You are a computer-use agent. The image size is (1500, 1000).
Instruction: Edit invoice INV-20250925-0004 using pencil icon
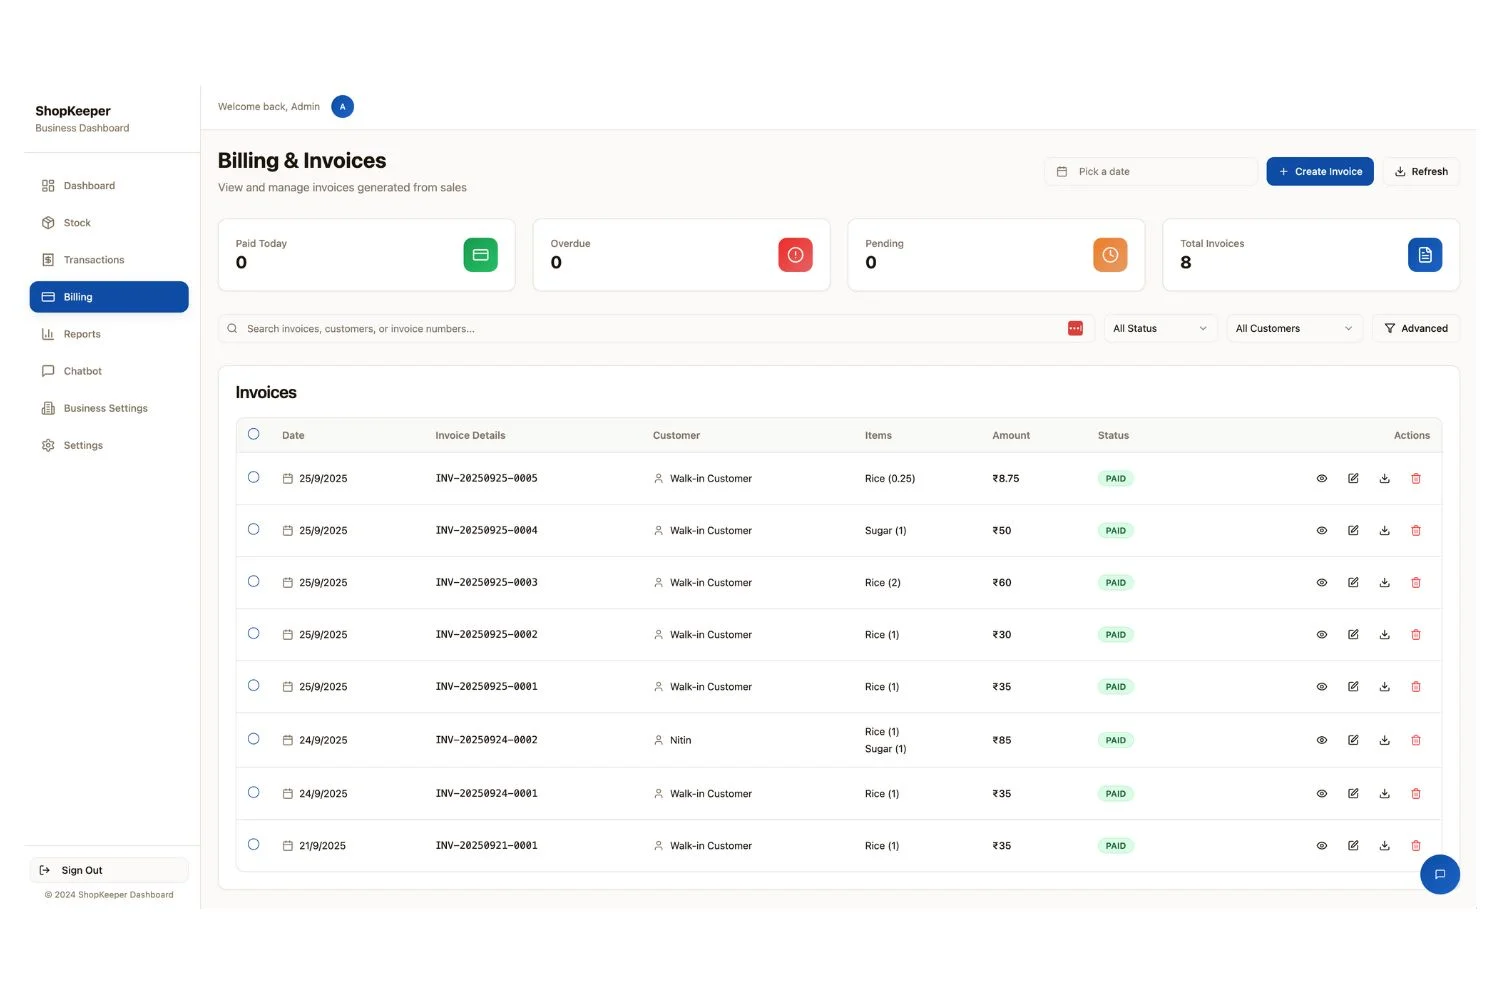tap(1353, 531)
